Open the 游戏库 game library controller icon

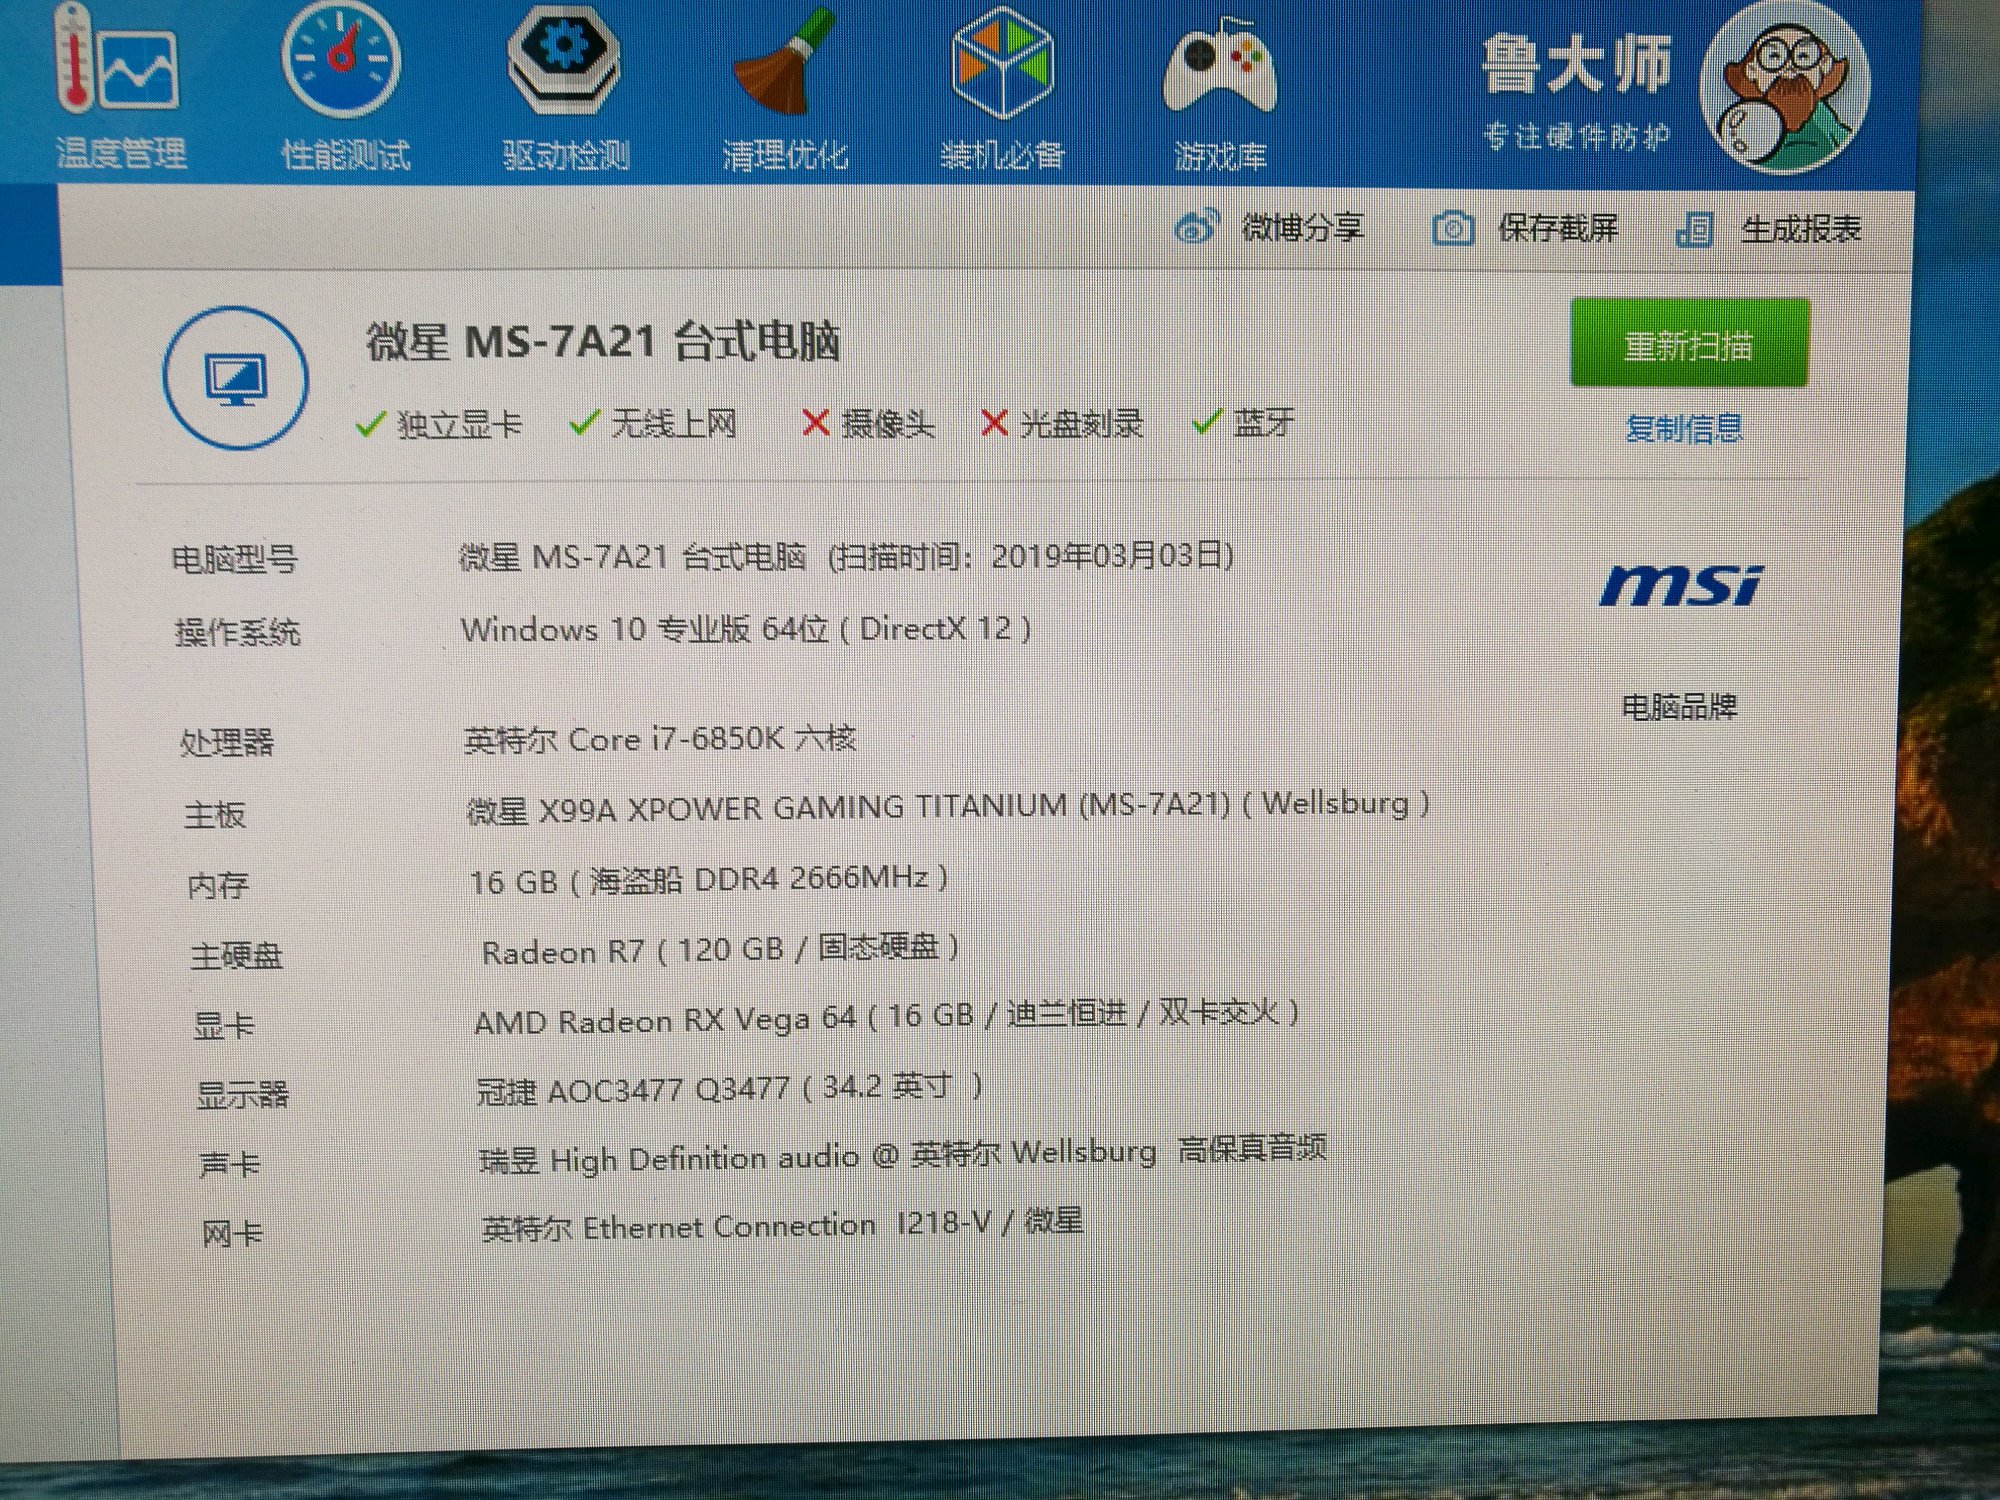click(x=1219, y=66)
